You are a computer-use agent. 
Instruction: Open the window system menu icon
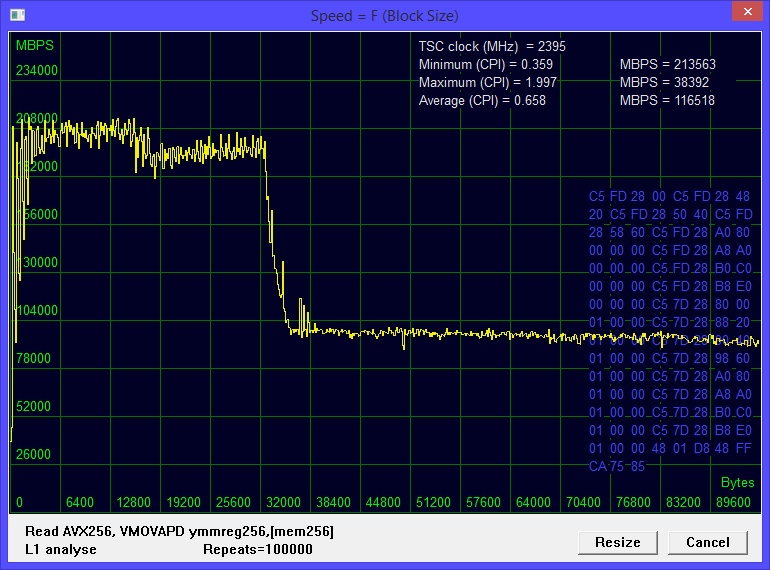tap(17, 15)
